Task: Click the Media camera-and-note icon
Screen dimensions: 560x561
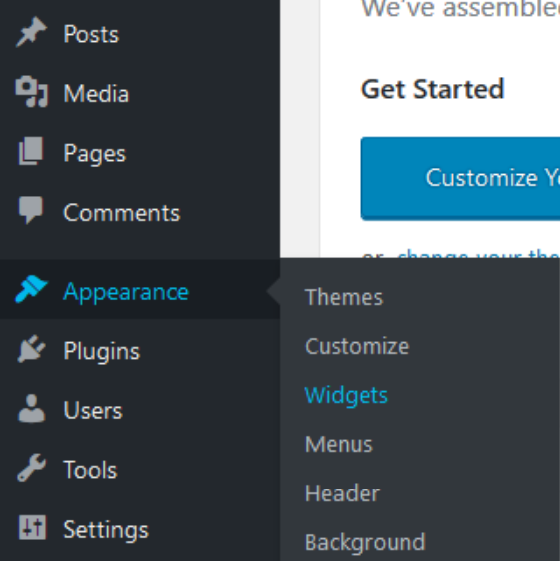Action: click(31, 92)
